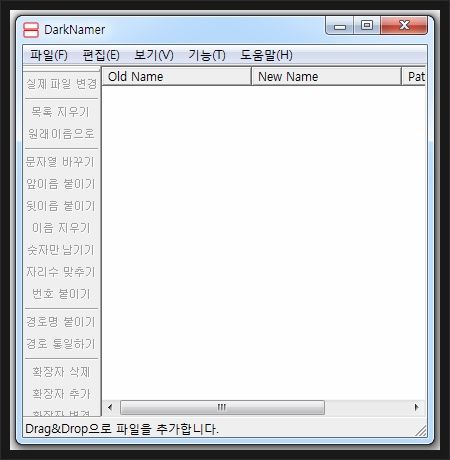
Task: Click the 확장자 삭제 button
Action: [61, 372]
